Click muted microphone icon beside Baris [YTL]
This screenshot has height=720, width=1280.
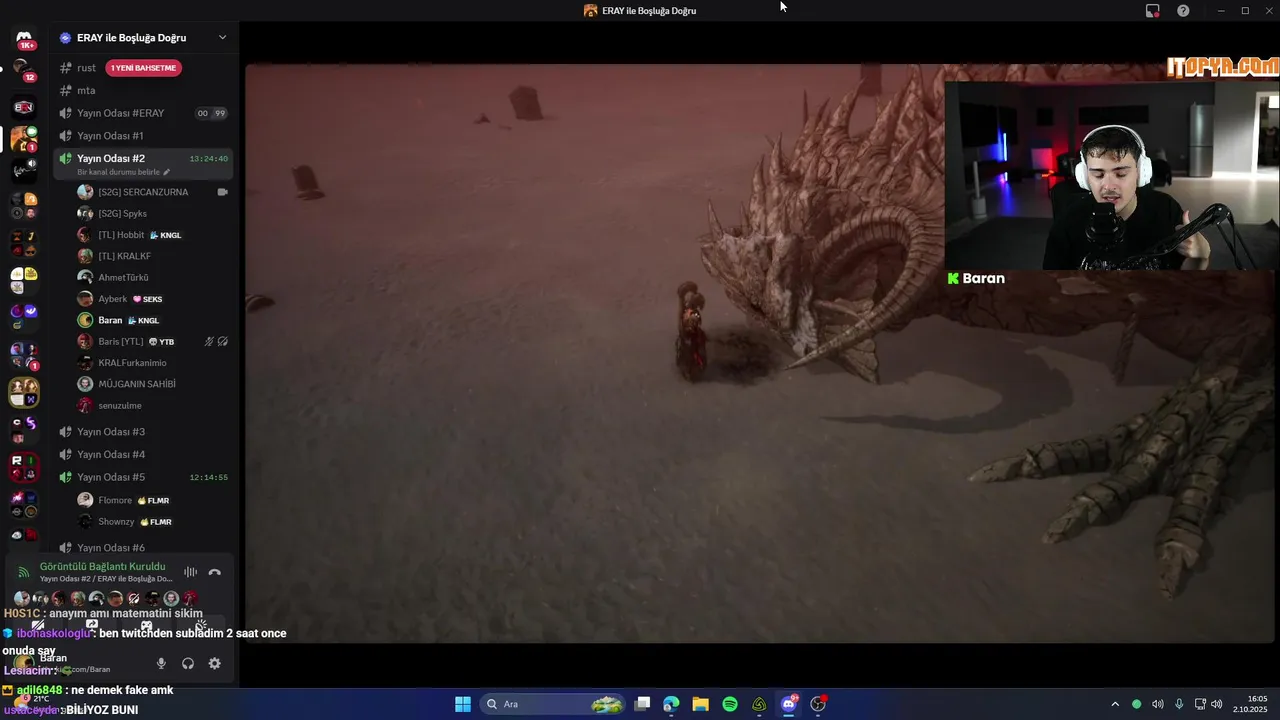[x=209, y=341]
